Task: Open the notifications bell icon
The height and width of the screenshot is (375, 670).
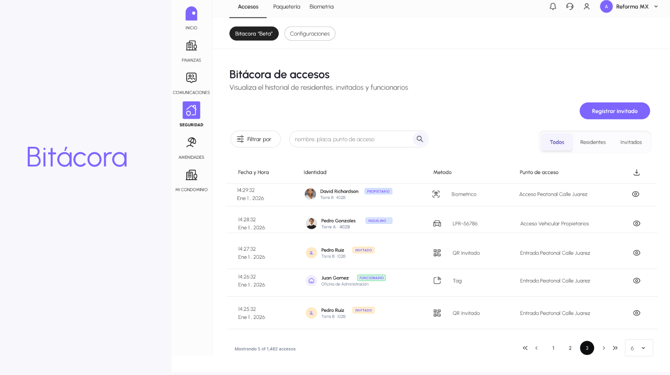Action: coord(552,6)
